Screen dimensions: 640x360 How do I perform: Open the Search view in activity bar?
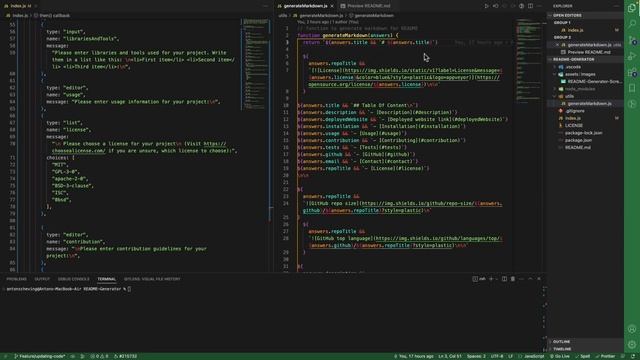pos(632,24)
